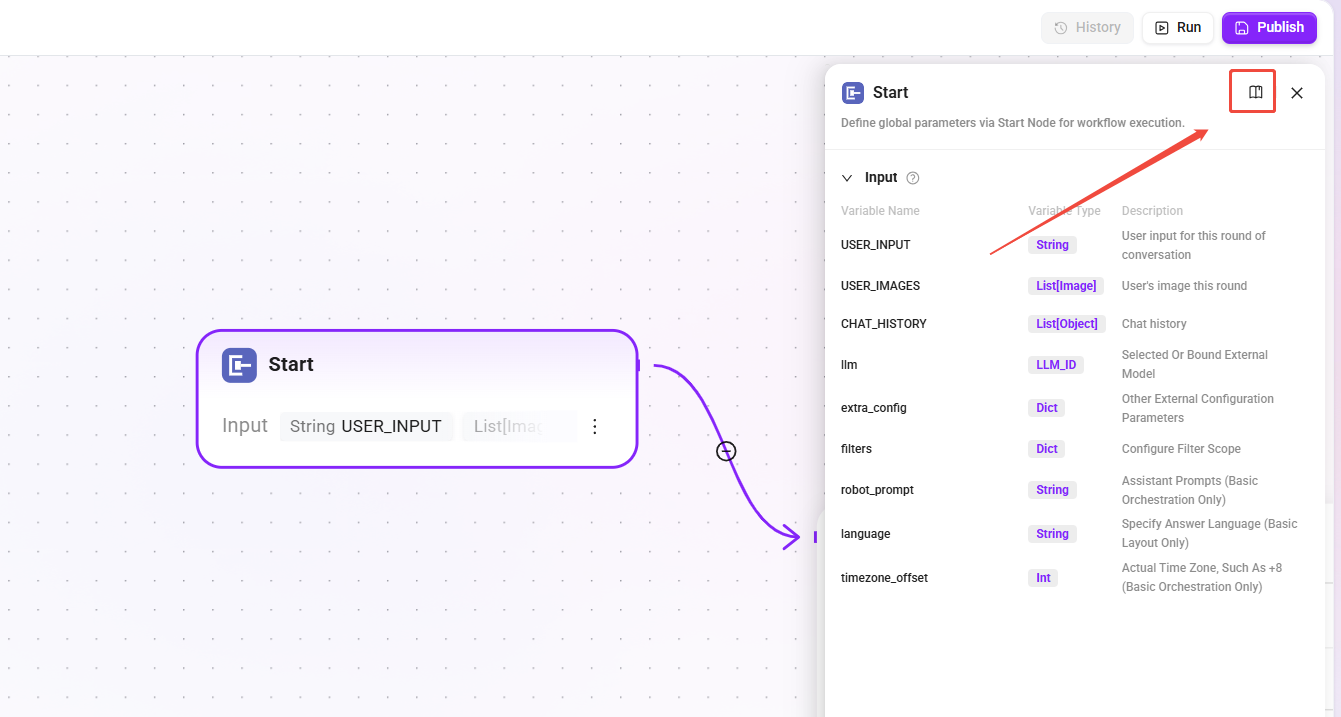
Task: Select the Start node title on canvas
Action: [x=291, y=365]
